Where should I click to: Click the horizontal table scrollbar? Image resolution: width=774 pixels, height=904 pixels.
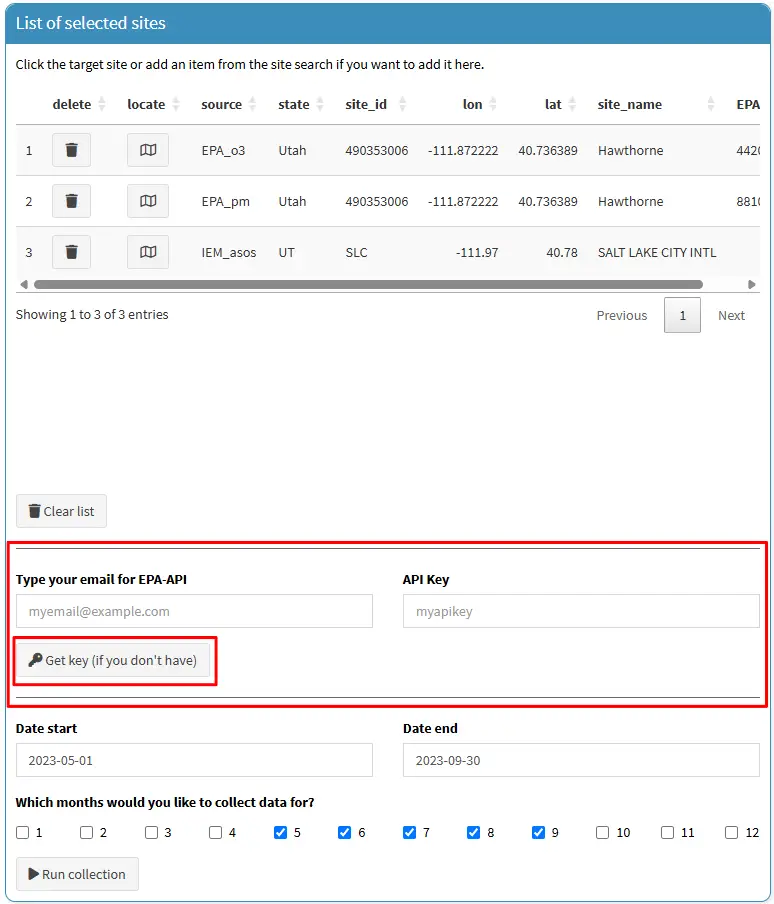coord(368,284)
